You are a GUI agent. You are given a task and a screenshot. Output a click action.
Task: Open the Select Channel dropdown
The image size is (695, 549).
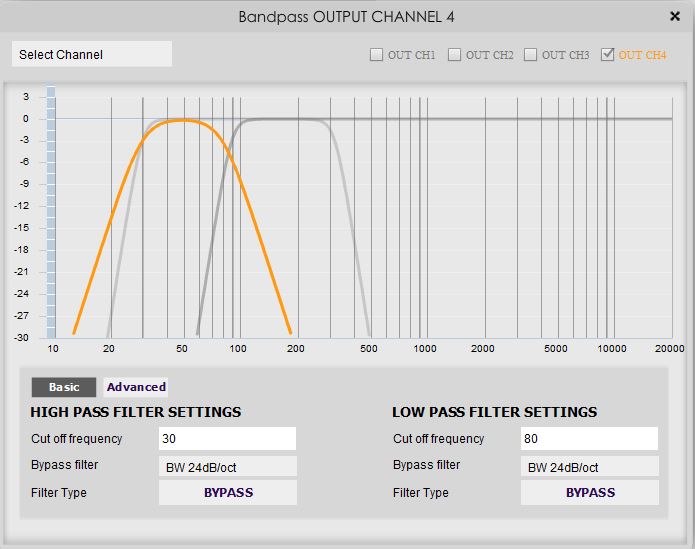click(x=92, y=54)
